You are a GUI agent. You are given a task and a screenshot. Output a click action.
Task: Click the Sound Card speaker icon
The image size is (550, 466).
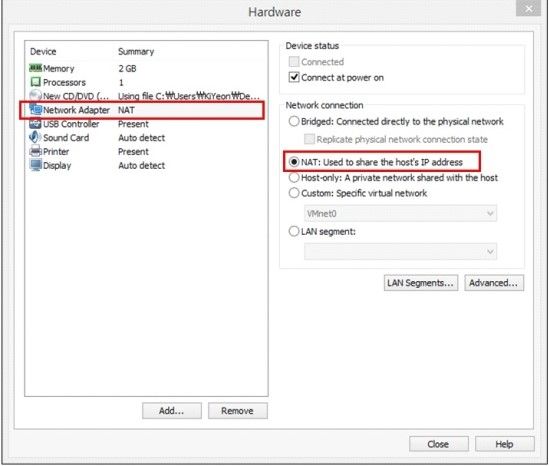pyautogui.click(x=35, y=137)
